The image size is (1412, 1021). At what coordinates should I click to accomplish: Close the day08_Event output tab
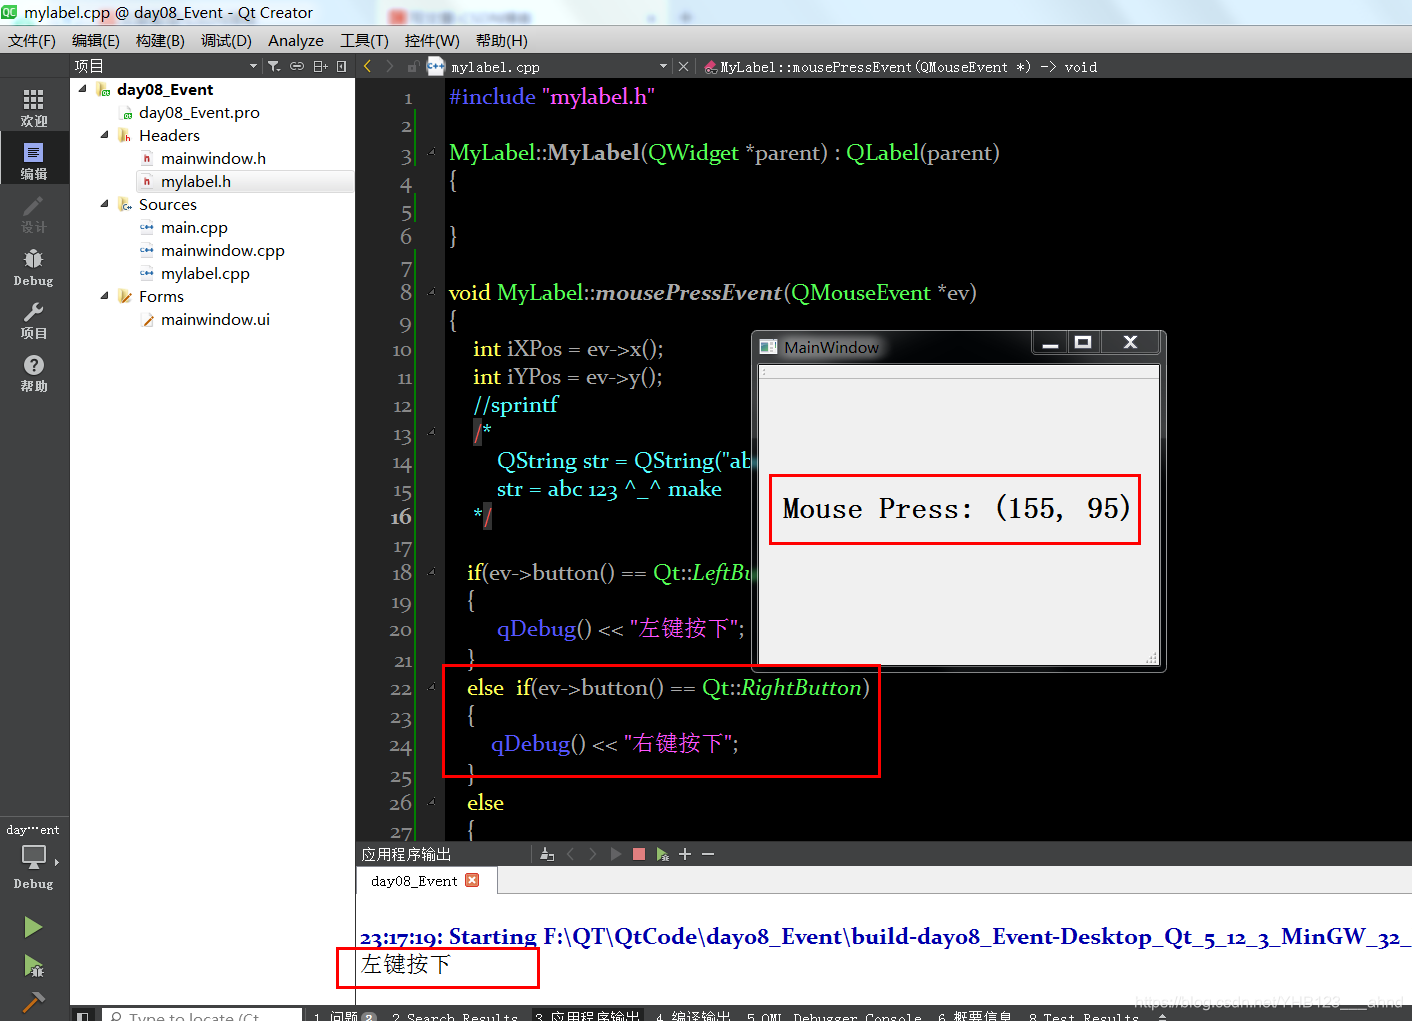(472, 880)
